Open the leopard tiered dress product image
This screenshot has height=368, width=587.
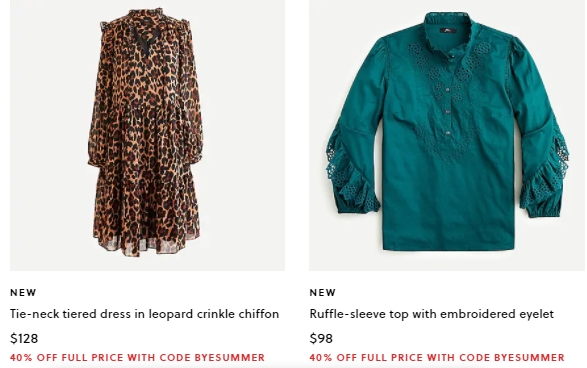tap(147, 135)
